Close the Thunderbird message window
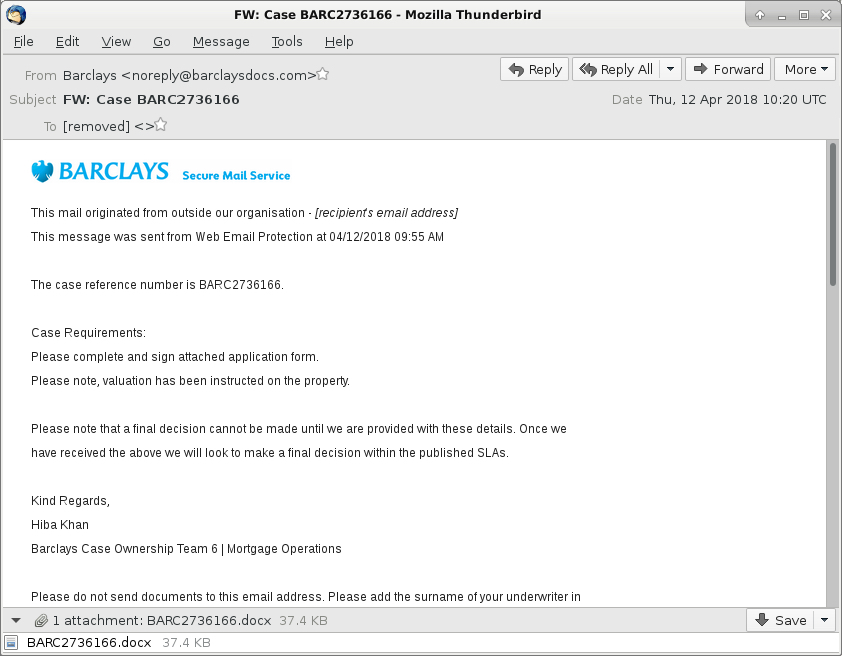 click(x=826, y=15)
